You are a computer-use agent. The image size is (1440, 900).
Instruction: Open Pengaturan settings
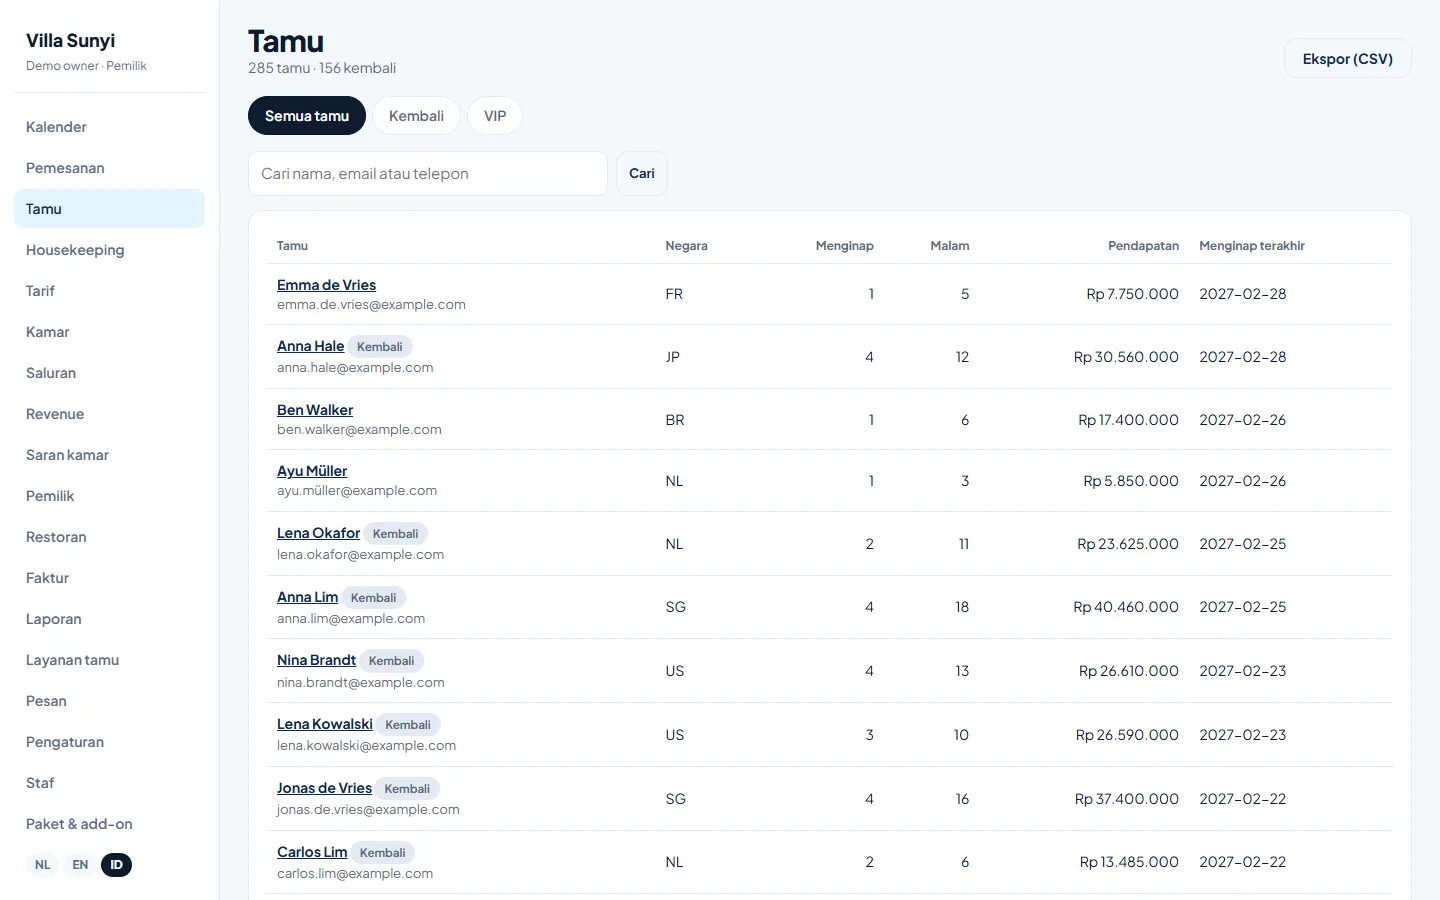(x=109, y=742)
